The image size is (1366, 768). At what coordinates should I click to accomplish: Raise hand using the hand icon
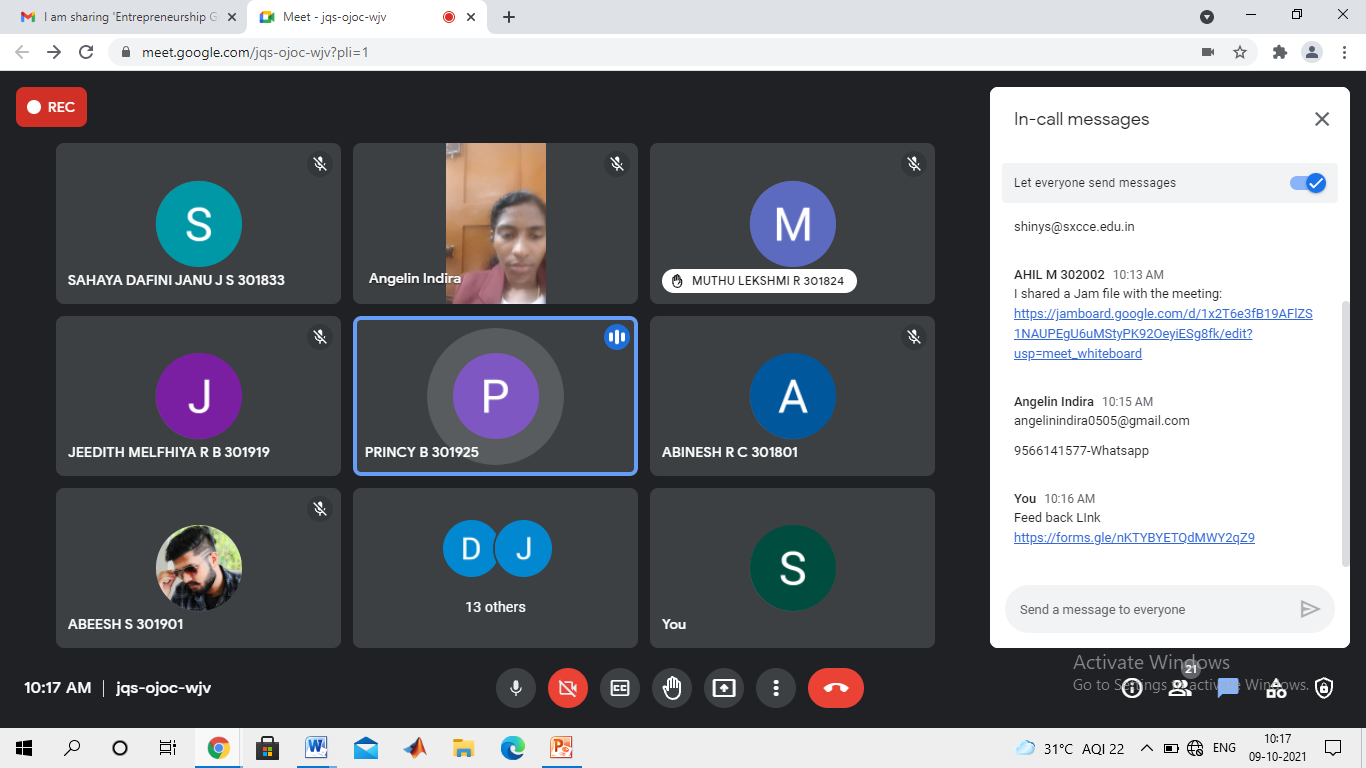(x=672, y=688)
